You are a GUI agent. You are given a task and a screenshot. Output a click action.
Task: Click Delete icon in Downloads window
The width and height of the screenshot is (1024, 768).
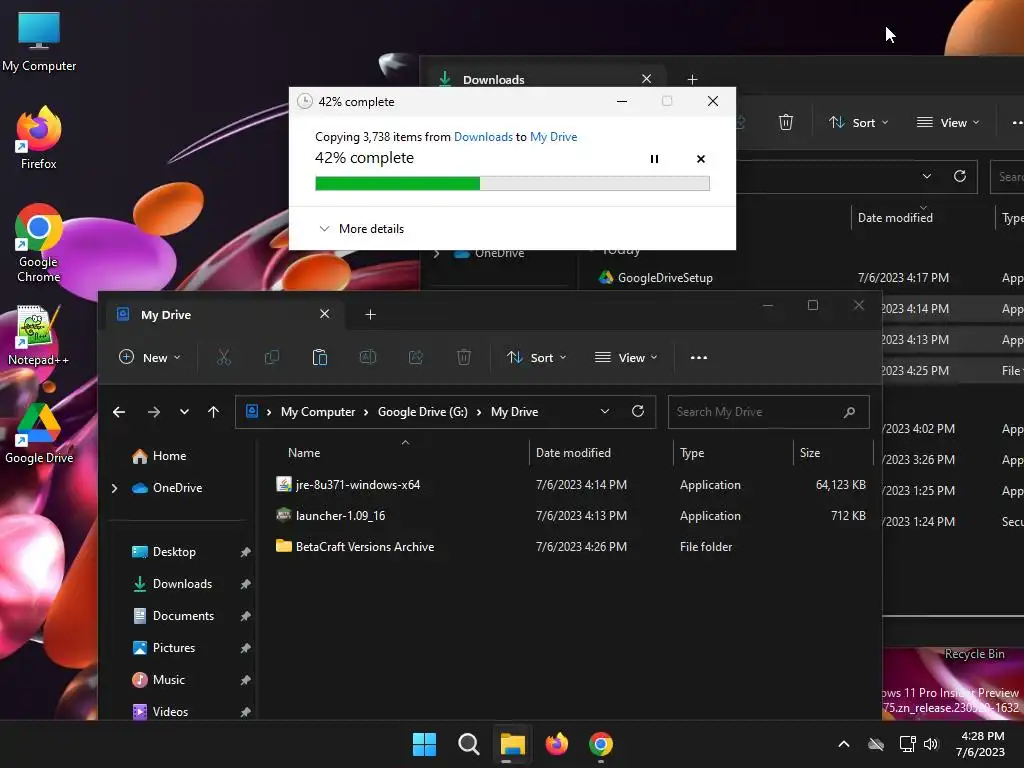[x=786, y=122]
